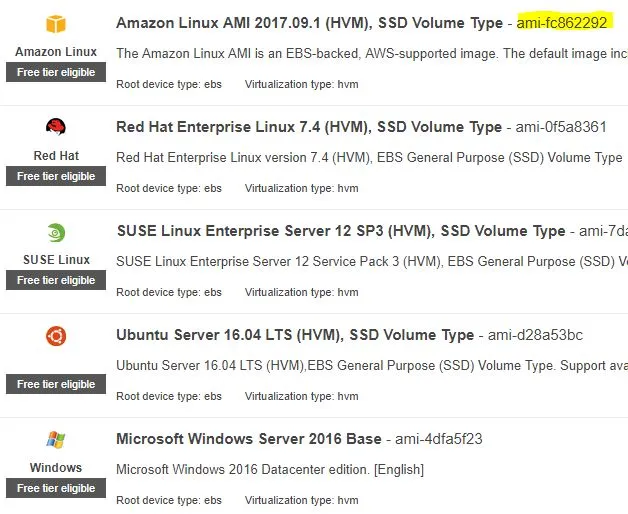Image resolution: width=628 pixels, height=514 pixels.
Task: Select Microsoft Windows Server 2016 Base title
Action: [249, 439]
